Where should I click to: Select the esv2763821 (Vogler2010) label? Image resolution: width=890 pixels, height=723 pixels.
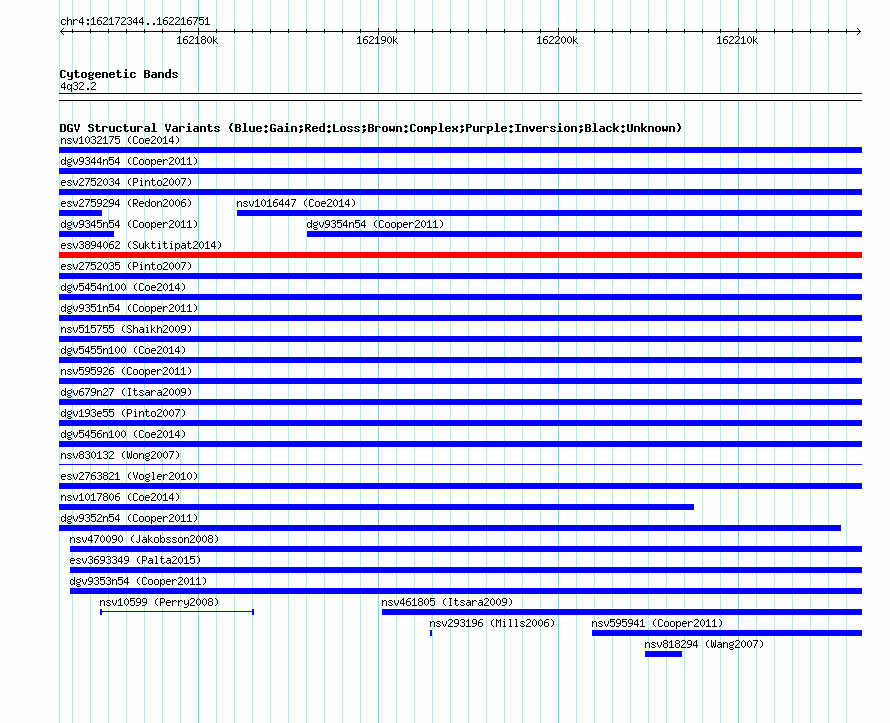click(x=129, y=476)
